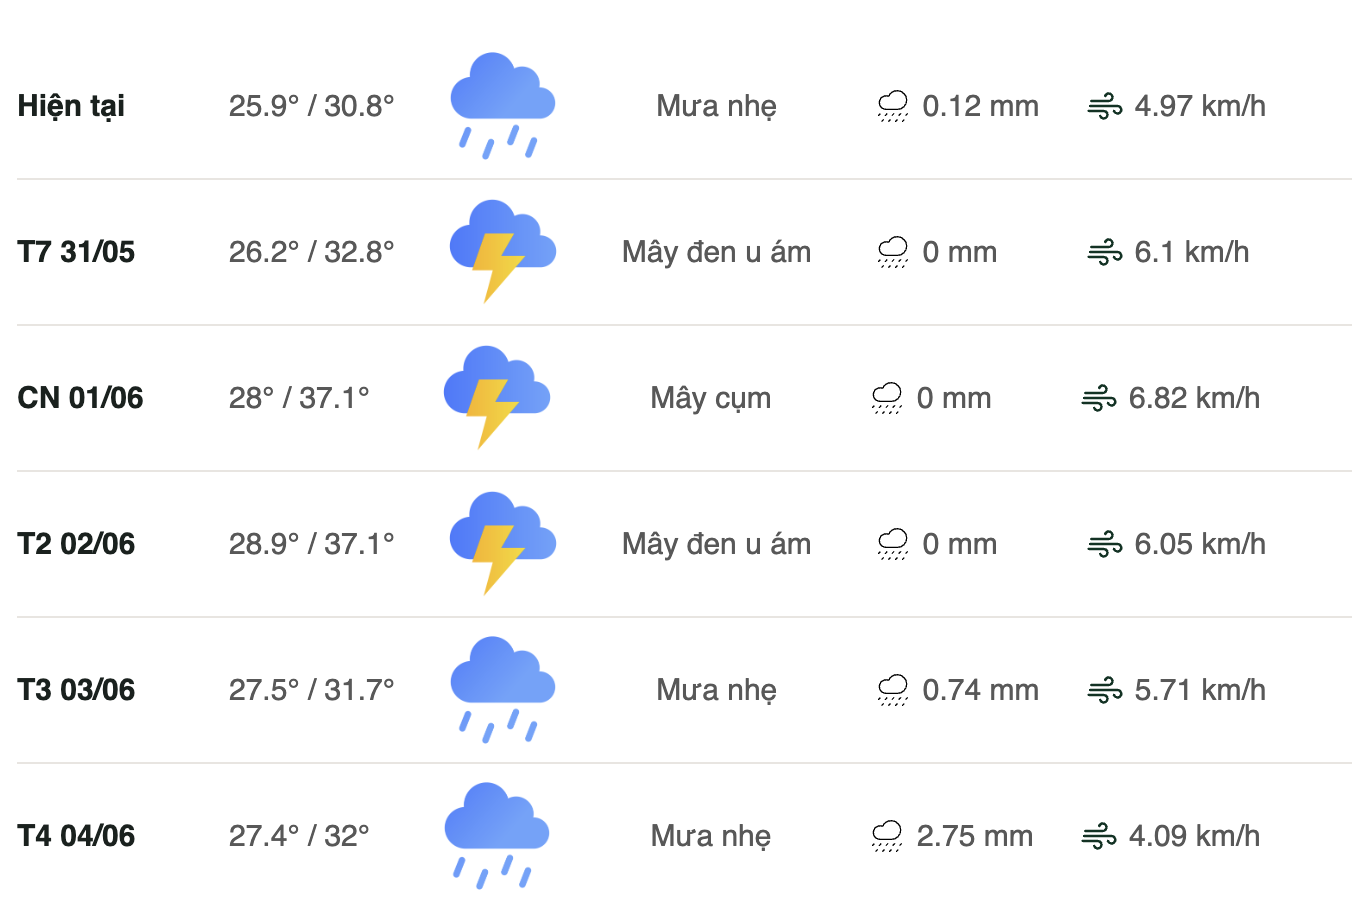The image size is (1352, 908).
Task: Click the wind icon beside 4.97 km/h
Action: coord(1105,106)
